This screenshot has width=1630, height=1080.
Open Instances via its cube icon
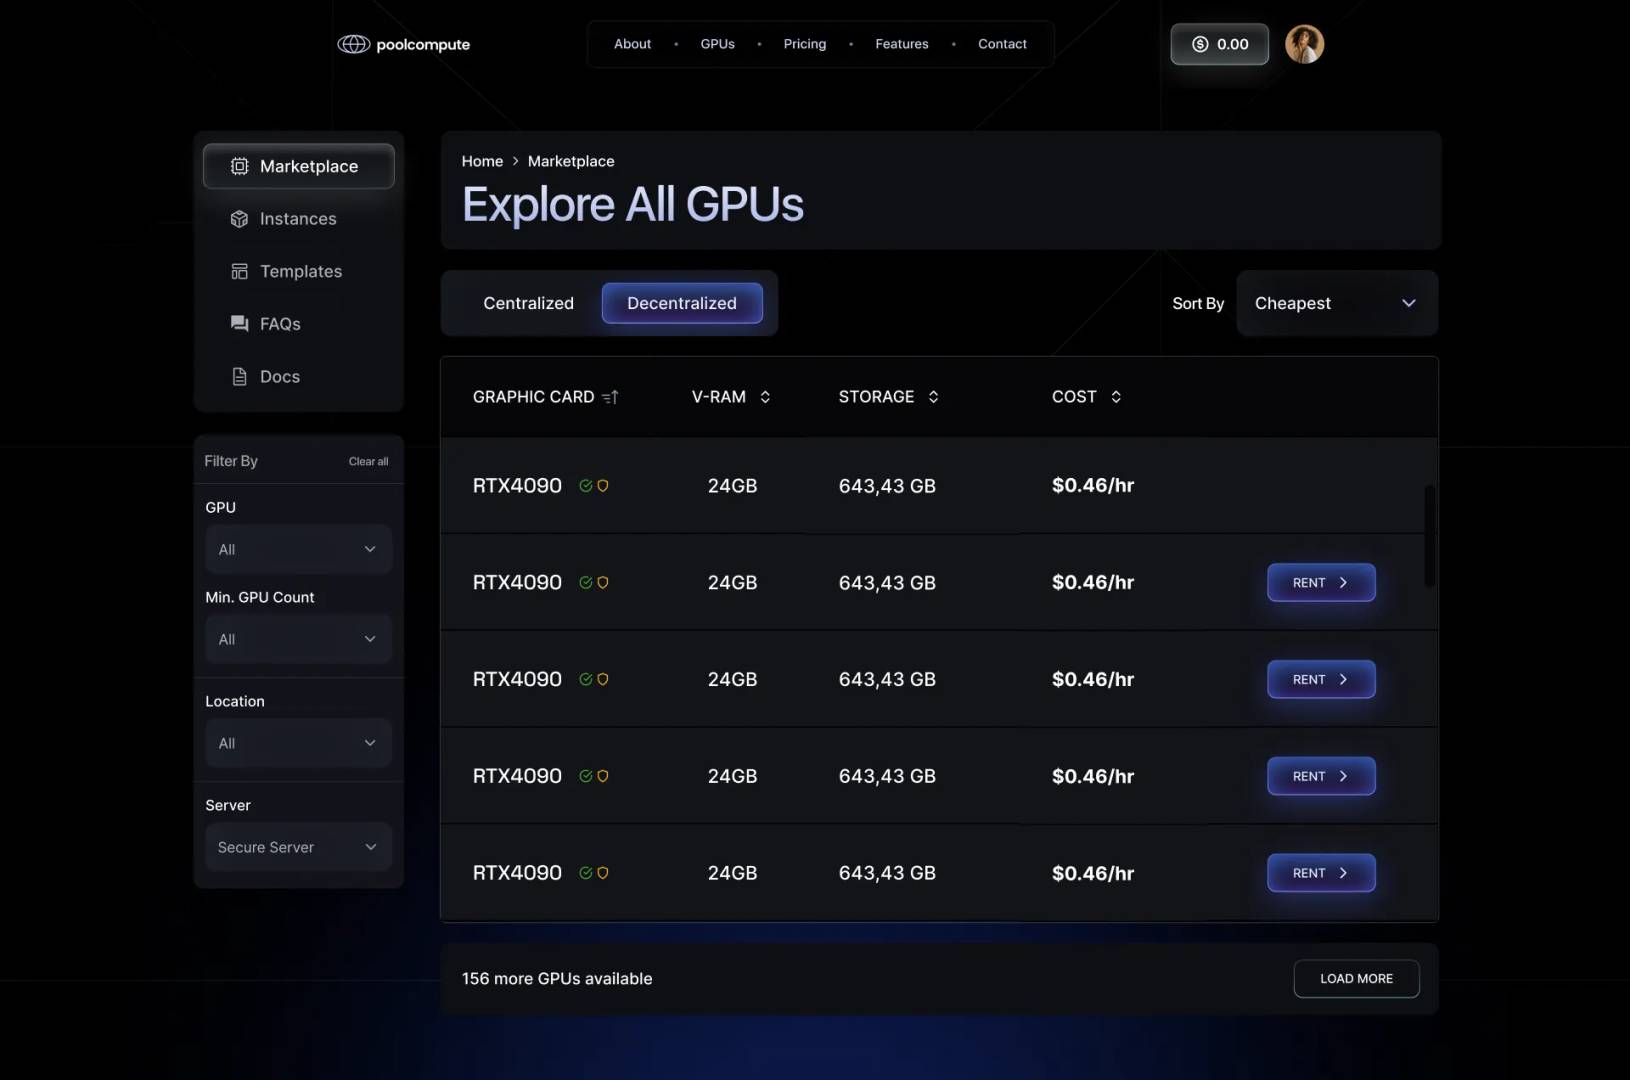tap(239, 219)
